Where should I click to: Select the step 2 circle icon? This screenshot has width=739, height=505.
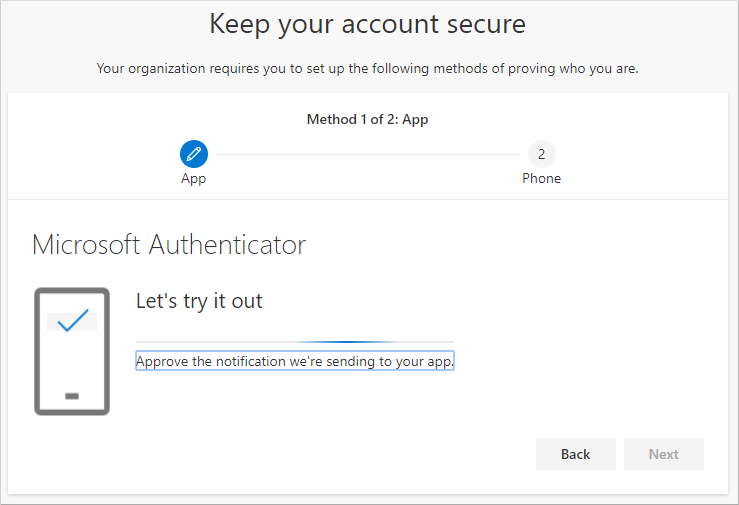point(541,154)
